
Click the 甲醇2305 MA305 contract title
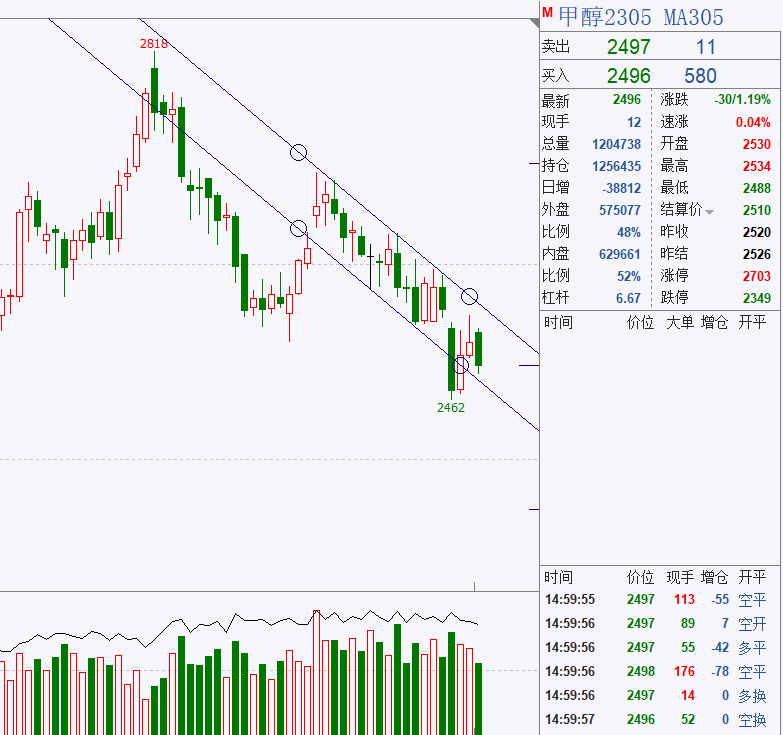pos(640,17)
